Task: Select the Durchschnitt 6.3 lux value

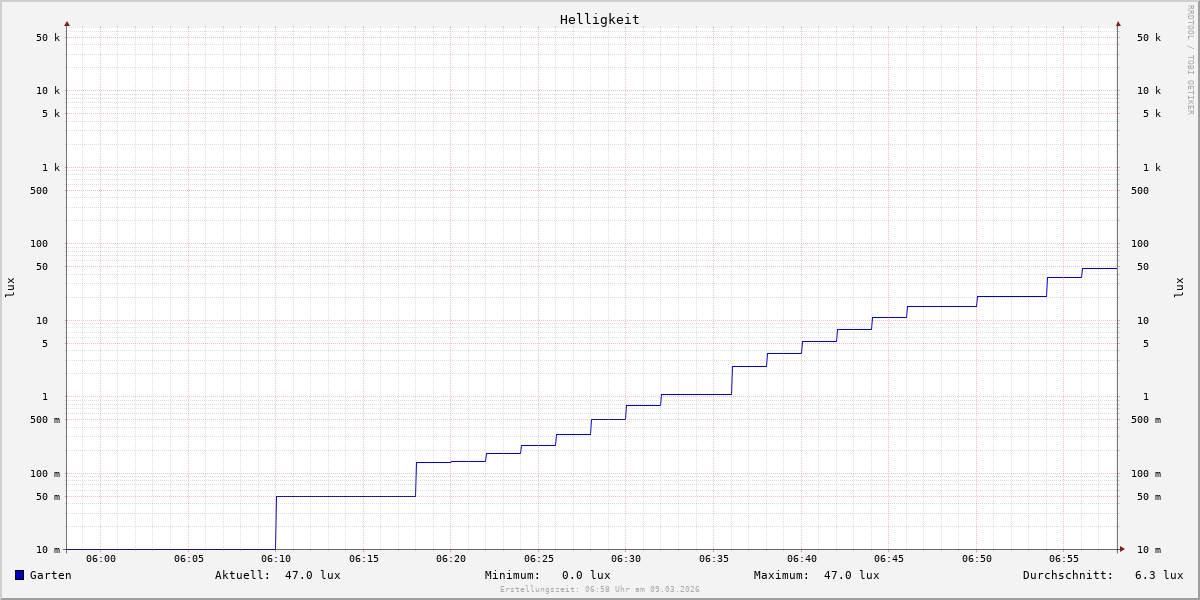Action: tap(1158, 575)
